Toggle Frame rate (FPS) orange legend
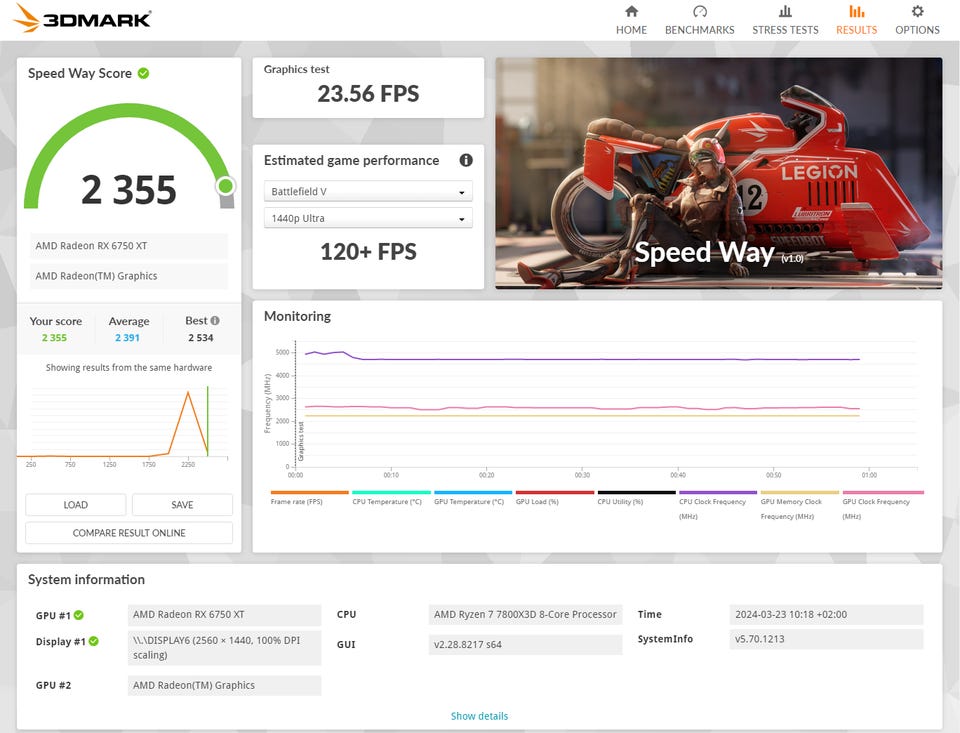The height and width of the screenshot is (733, 960). tap(309, 497)
